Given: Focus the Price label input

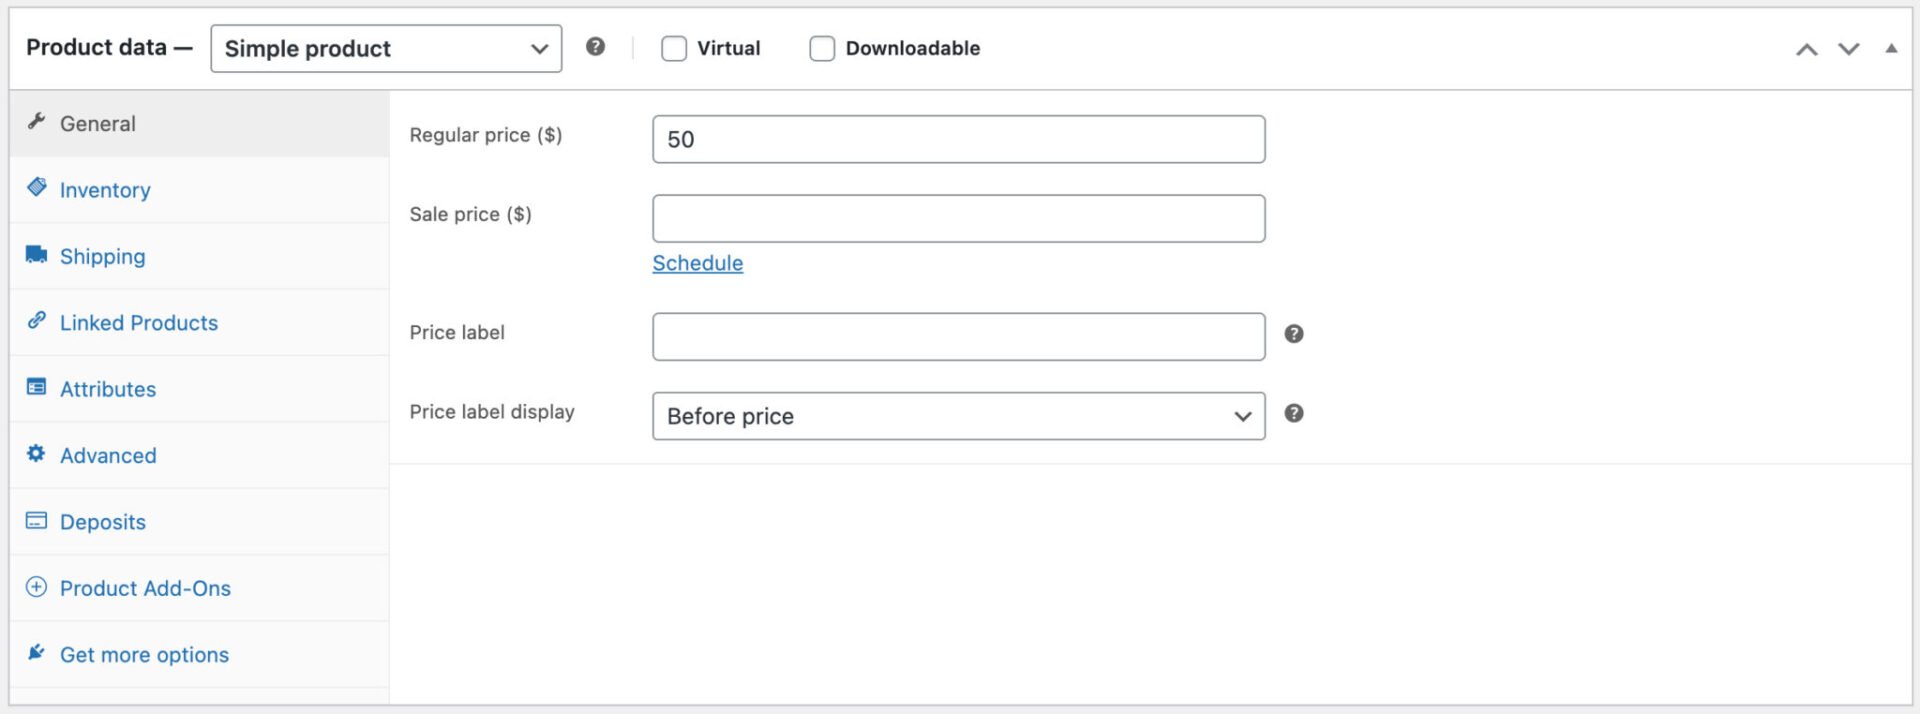Looking at the screenshot, I should coord(959,337).
